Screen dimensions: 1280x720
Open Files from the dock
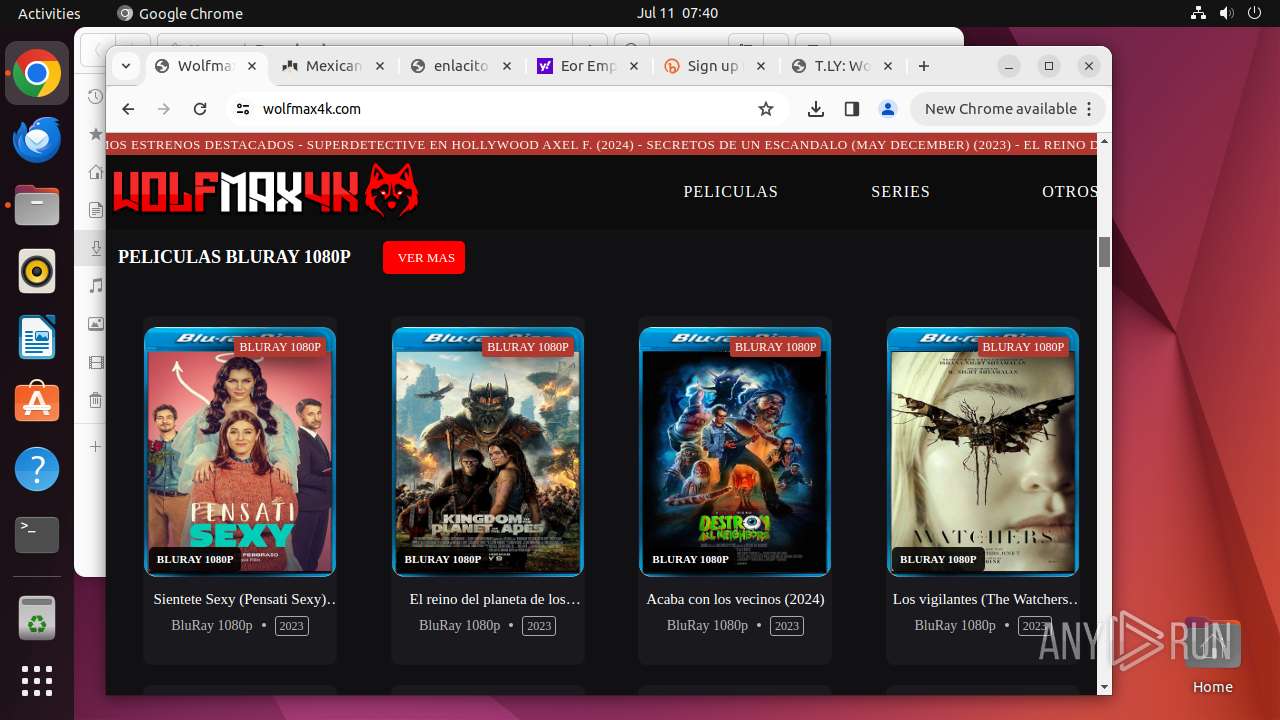point(37,205)
